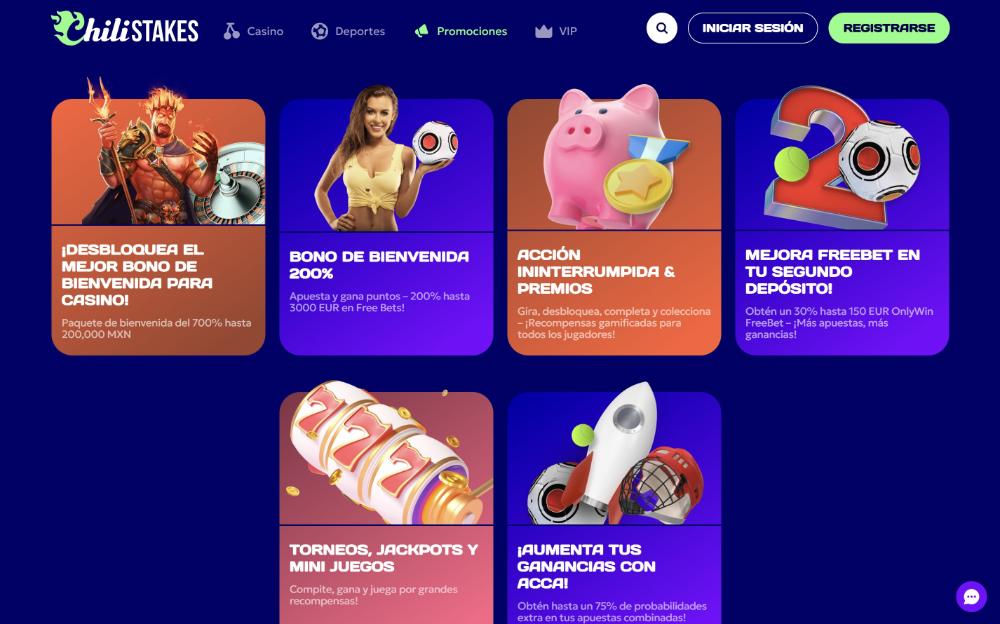Open Torneos, Jackpots y Mini Juegos card
The width and height of the screenshot is (1000, 624).
386,508
